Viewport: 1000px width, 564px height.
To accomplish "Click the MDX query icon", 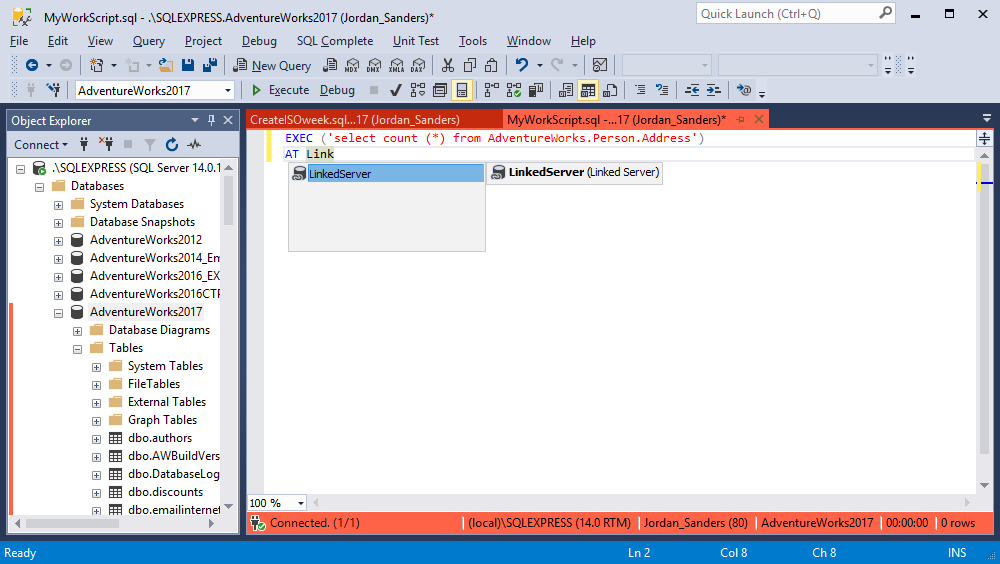I will click(352, 65).
